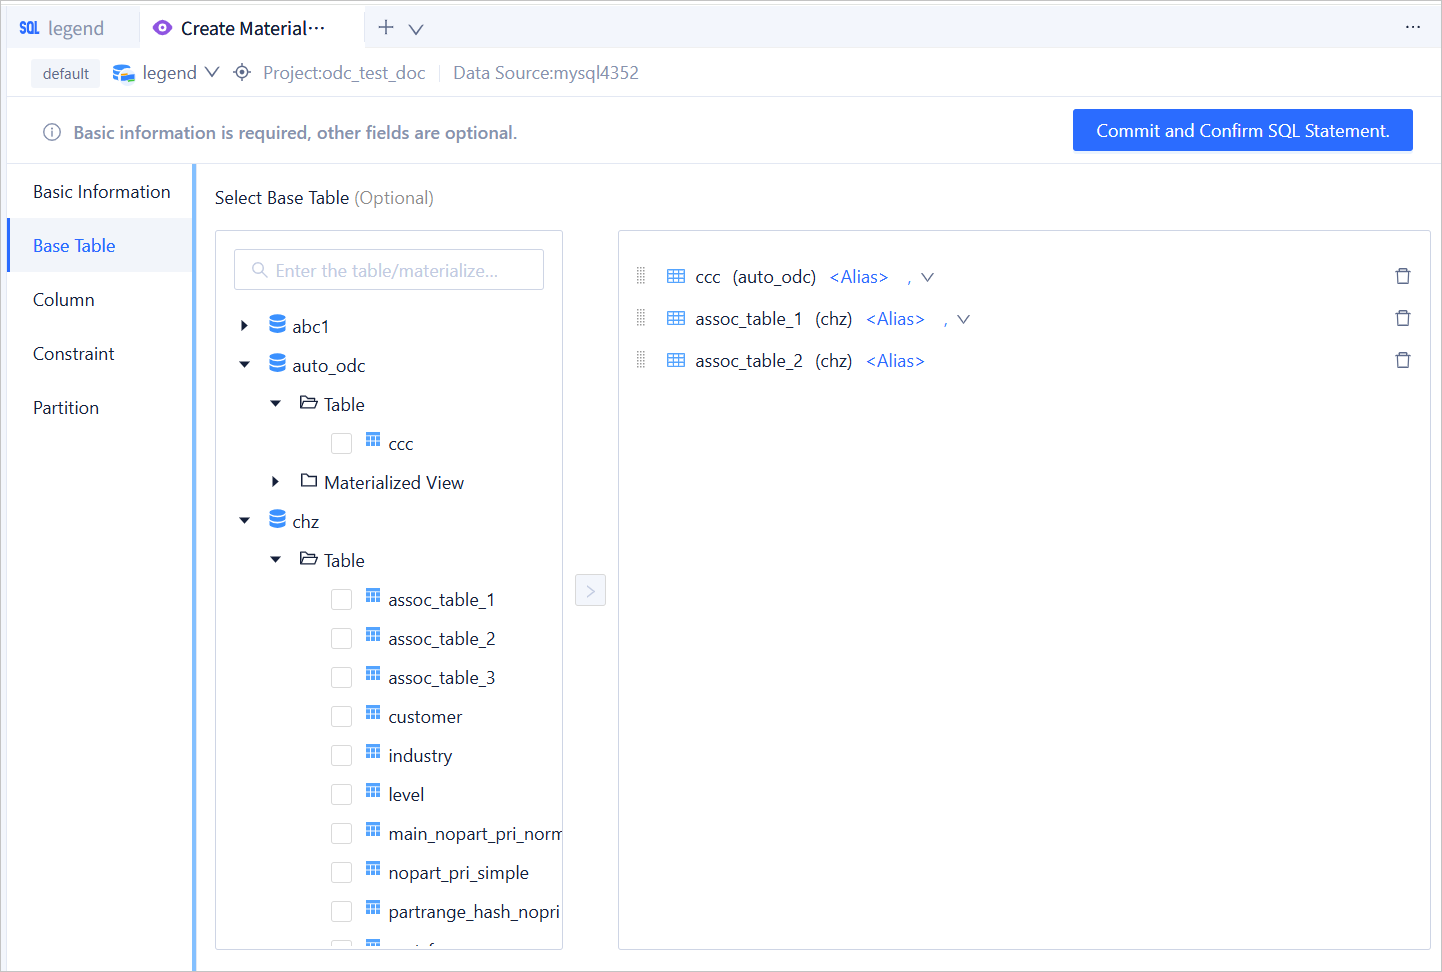Delete ccc table from selected list
The height and width of the screenshot is (972, 1442).
pos(1402,277)
